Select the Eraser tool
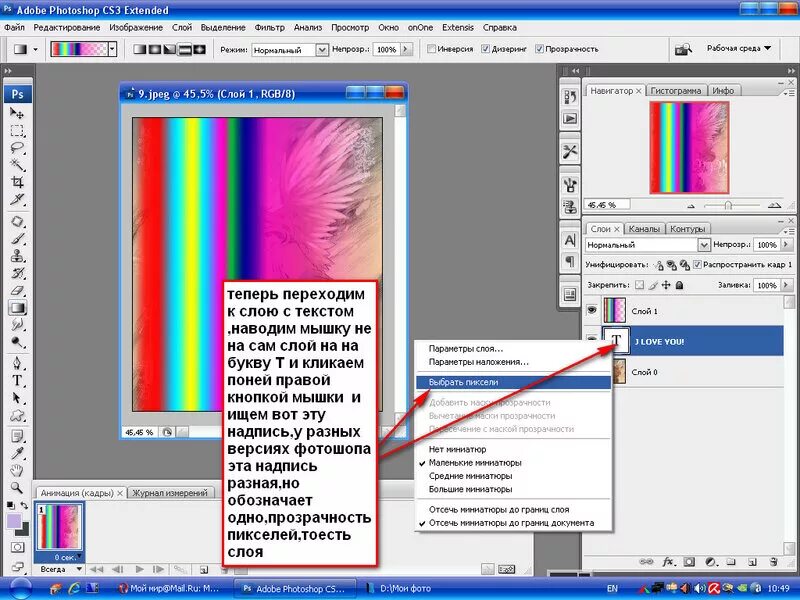800x600 pixels. click(17, 290)
